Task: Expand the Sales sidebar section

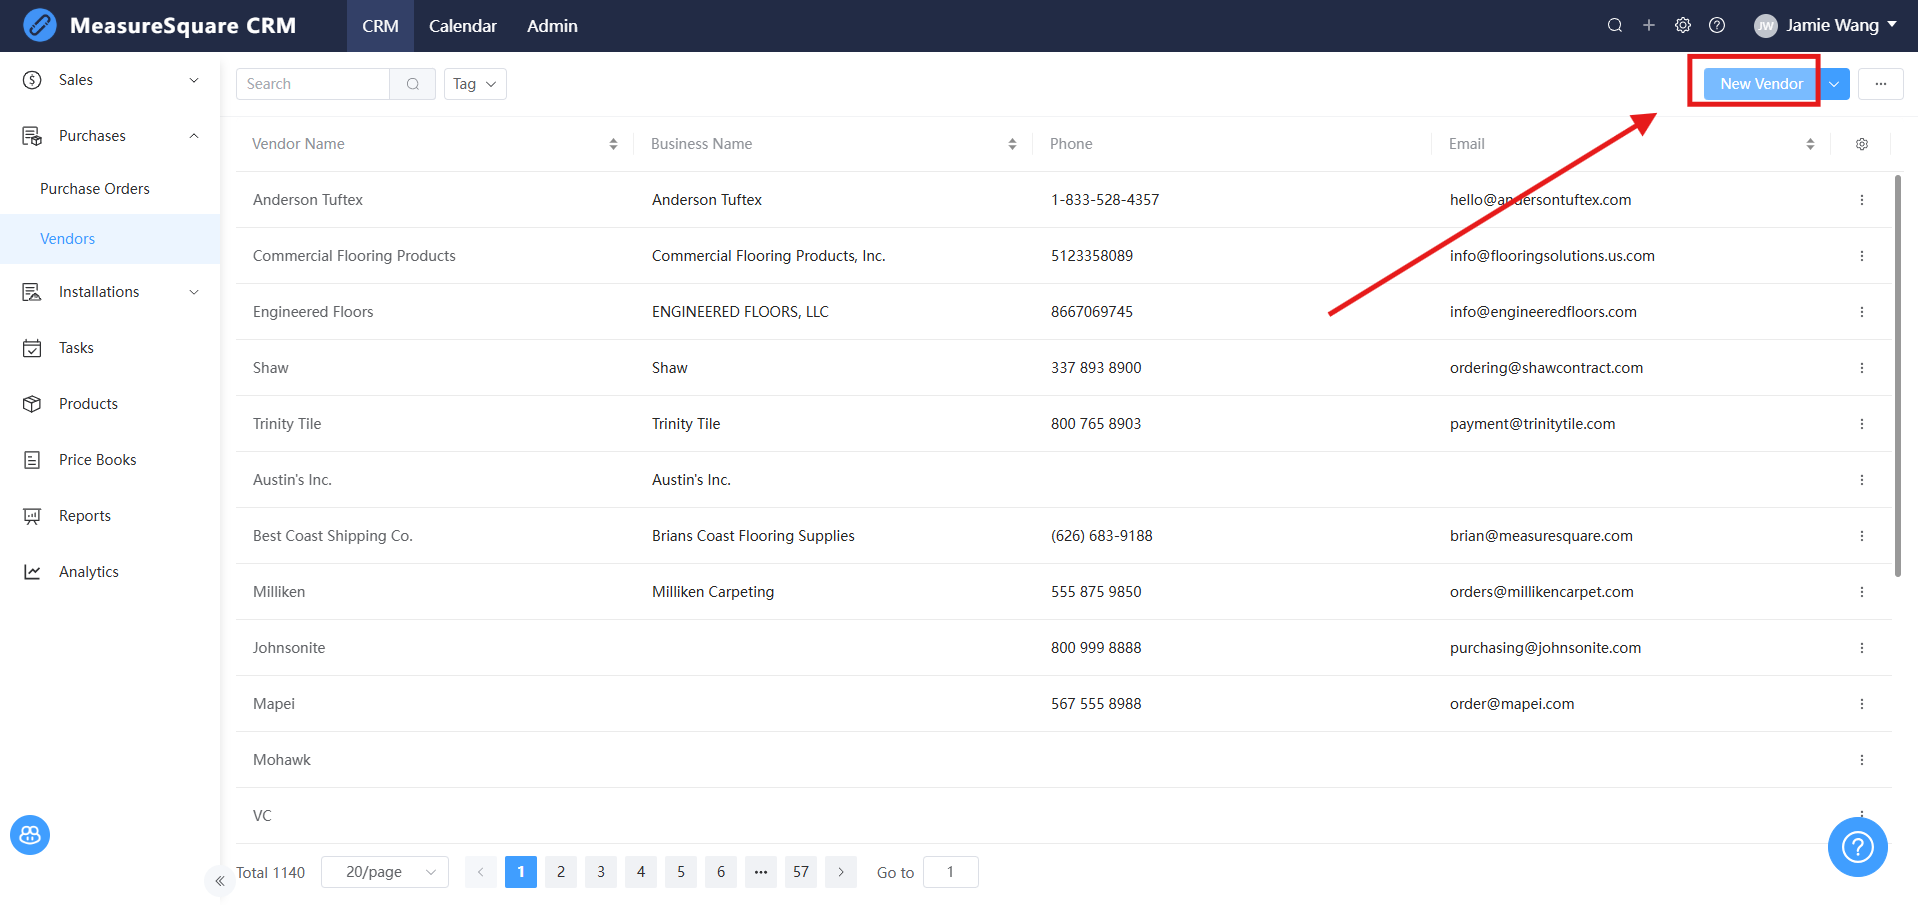Action: point(110,80)
